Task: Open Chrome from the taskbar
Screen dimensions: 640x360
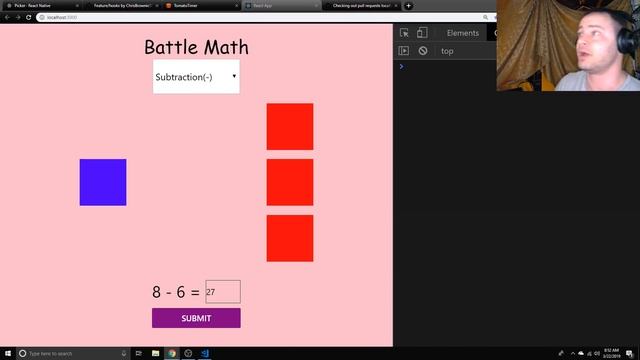Action: [172, 353]
